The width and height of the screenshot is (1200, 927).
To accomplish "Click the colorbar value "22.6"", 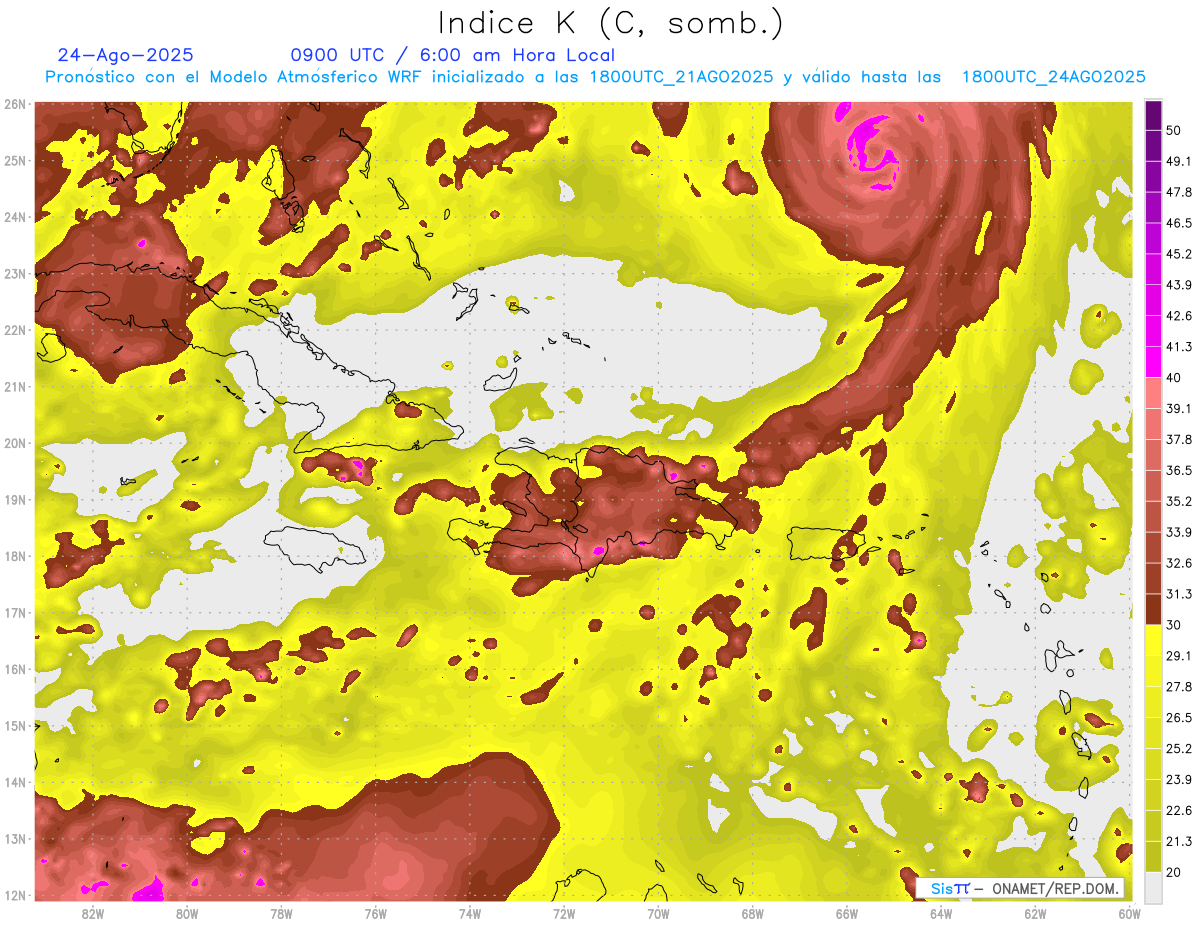I will (x=1178, y=811).
